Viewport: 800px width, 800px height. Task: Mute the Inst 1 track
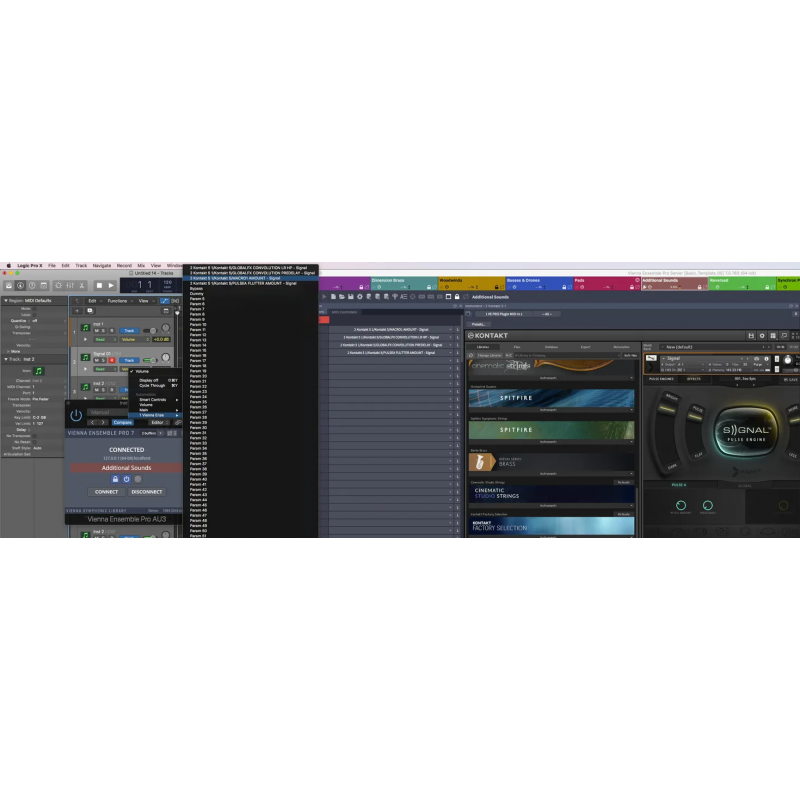pyautogui.click(x=97, y=330)
